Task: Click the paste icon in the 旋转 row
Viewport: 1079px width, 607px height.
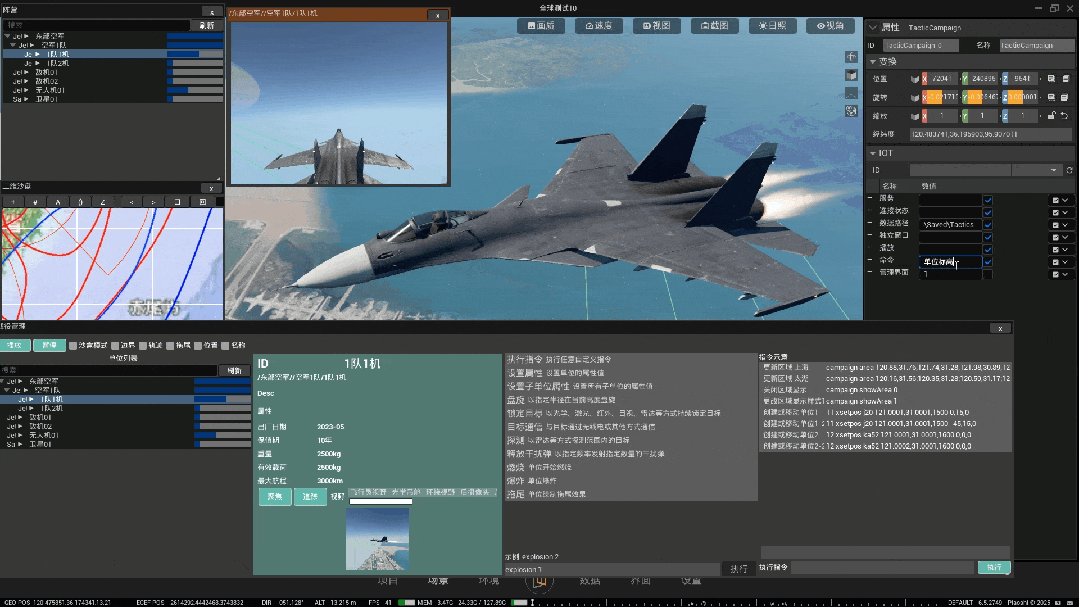Action: 1065,97
